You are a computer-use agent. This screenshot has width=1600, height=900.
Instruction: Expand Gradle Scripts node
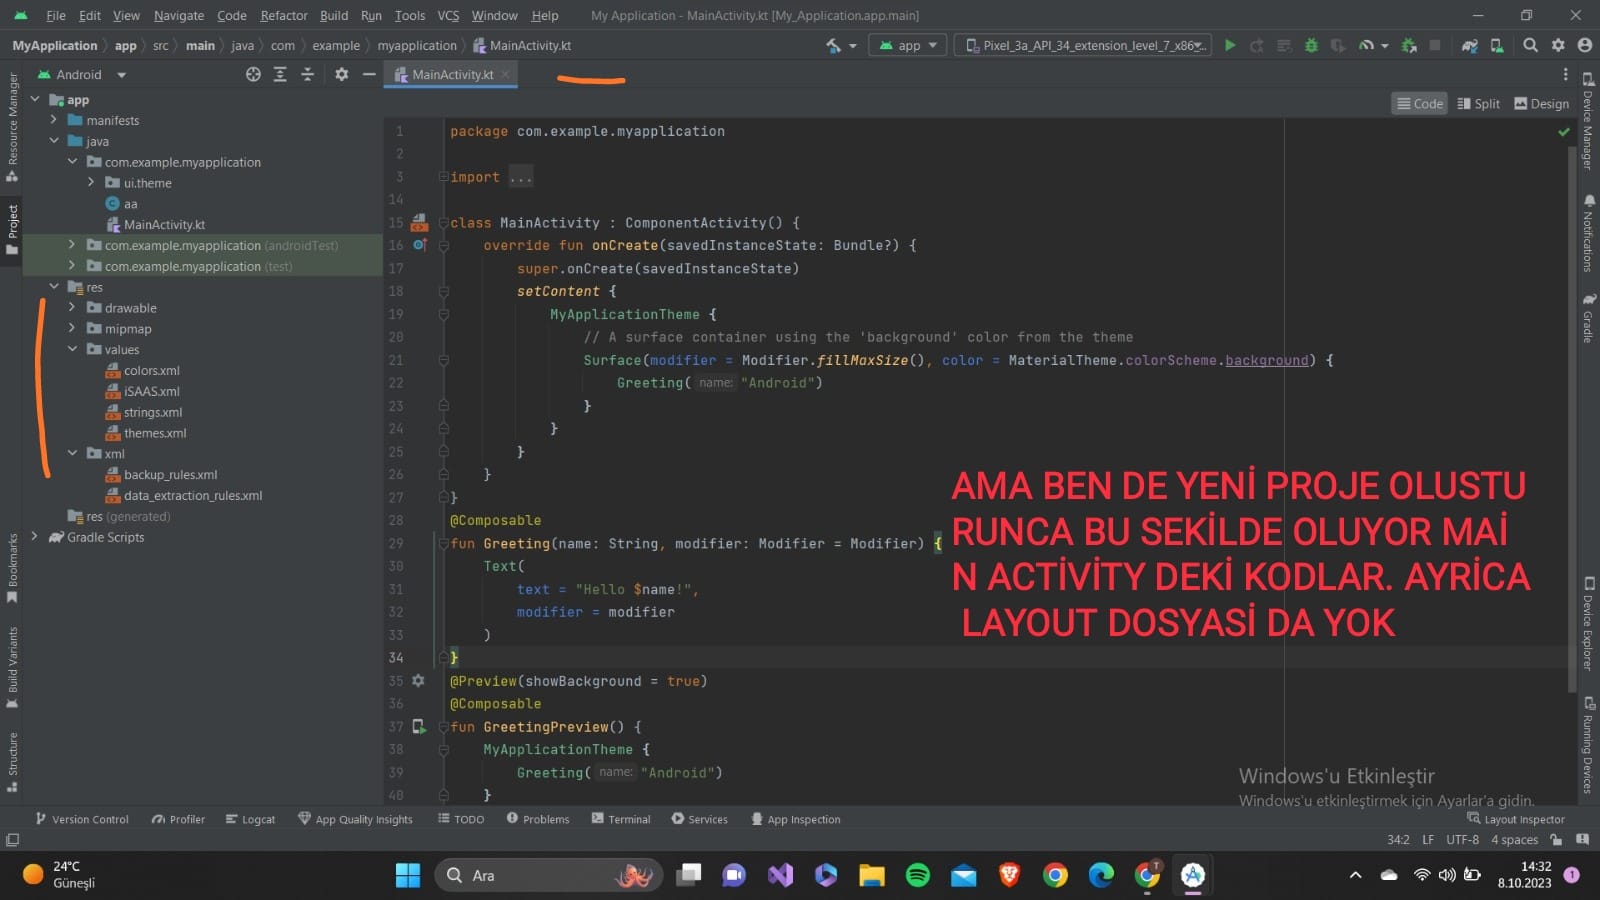point(35,537)
